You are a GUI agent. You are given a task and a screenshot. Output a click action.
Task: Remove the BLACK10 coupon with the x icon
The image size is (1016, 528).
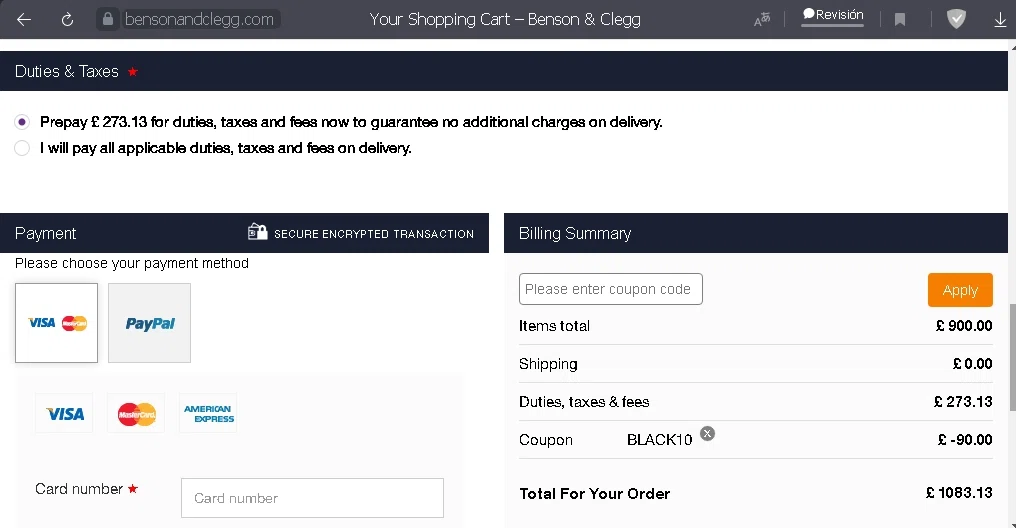(x=708, y=433)
